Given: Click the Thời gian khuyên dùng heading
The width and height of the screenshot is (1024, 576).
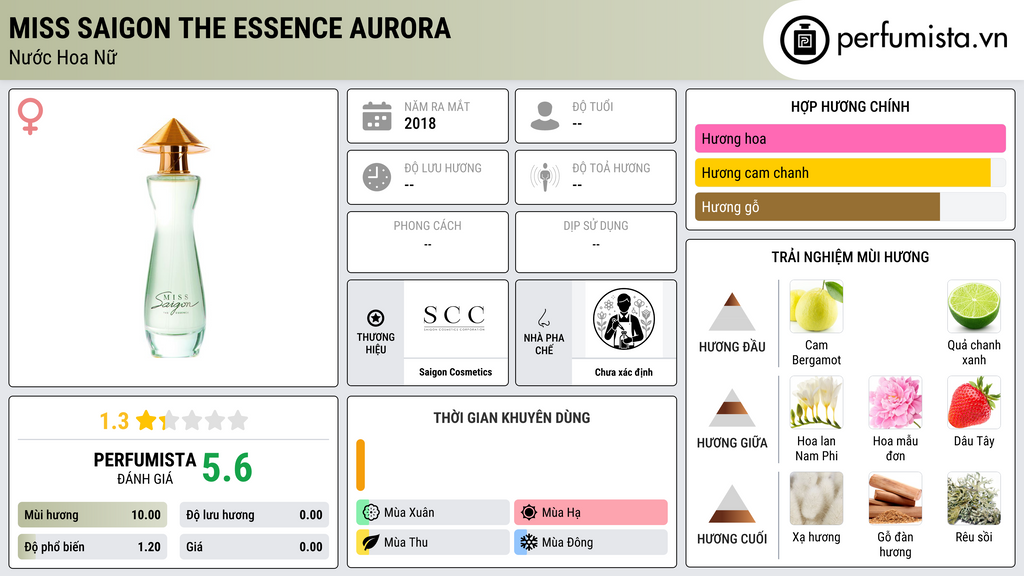Looking at the screenshot, I should click(x=512, y=418).
